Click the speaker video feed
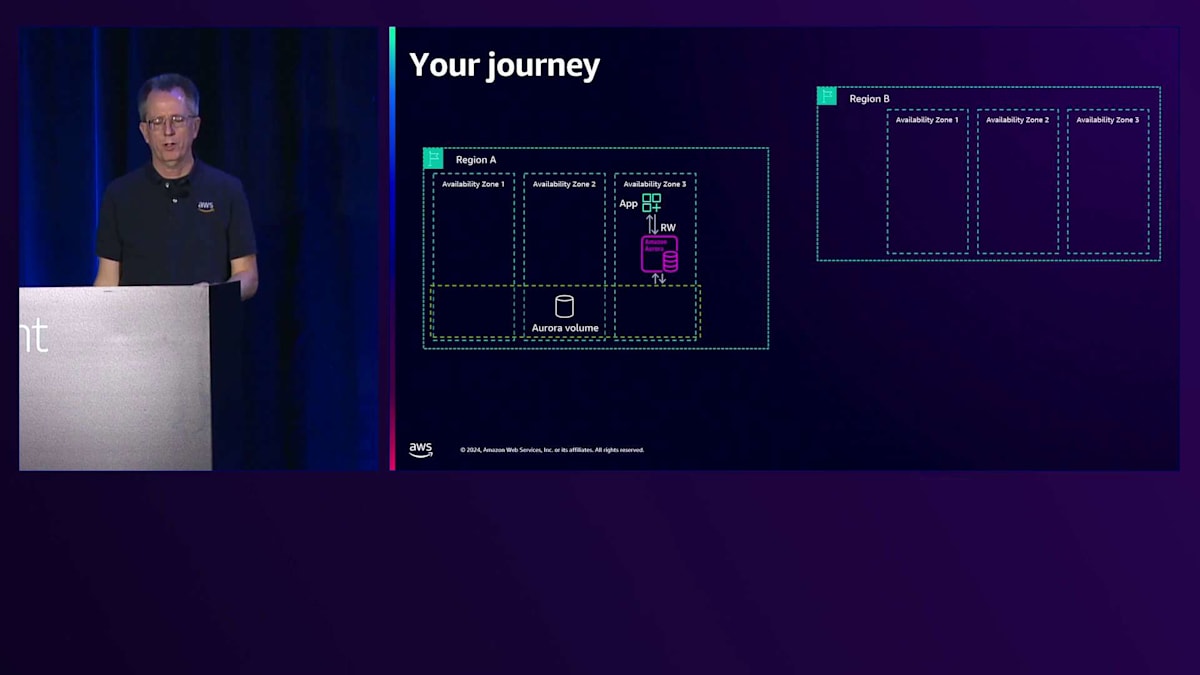This screenshot has width=1200, height=675. (200, 248)
